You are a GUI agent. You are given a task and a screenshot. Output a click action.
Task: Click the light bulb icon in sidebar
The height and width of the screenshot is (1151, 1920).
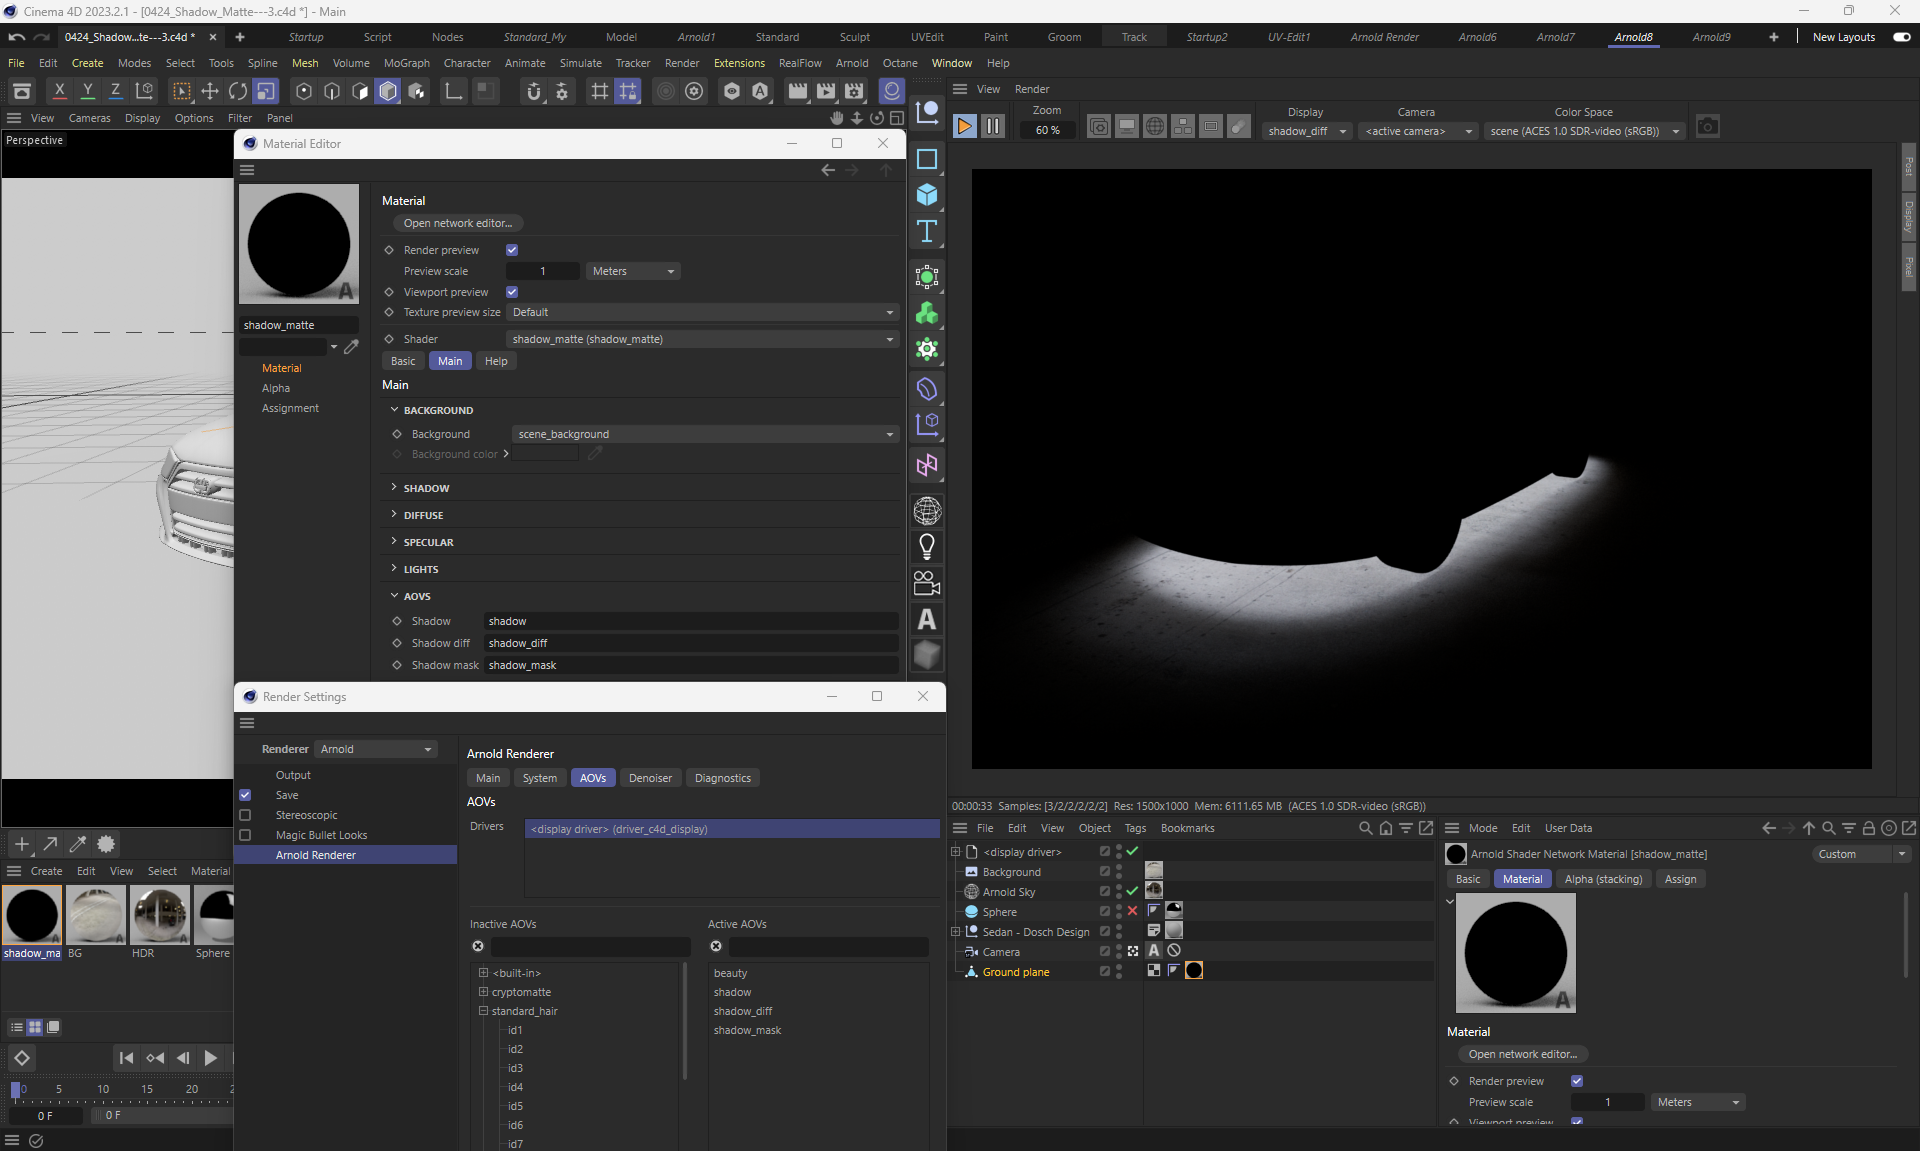pyautogui.click(x=927, y=546)
